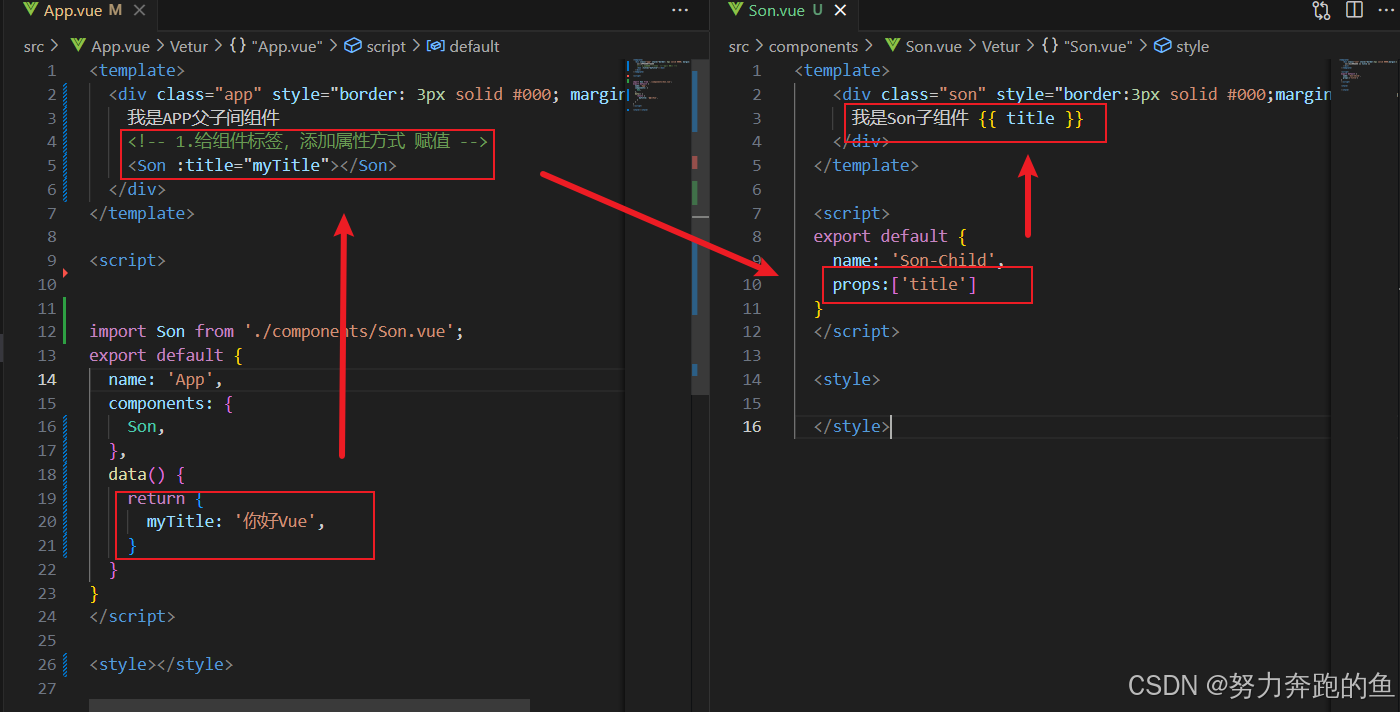This screenshot has height=712, width=1400.
Task: Click the <style></style> line in App.vue
Action: pos(161,665)
